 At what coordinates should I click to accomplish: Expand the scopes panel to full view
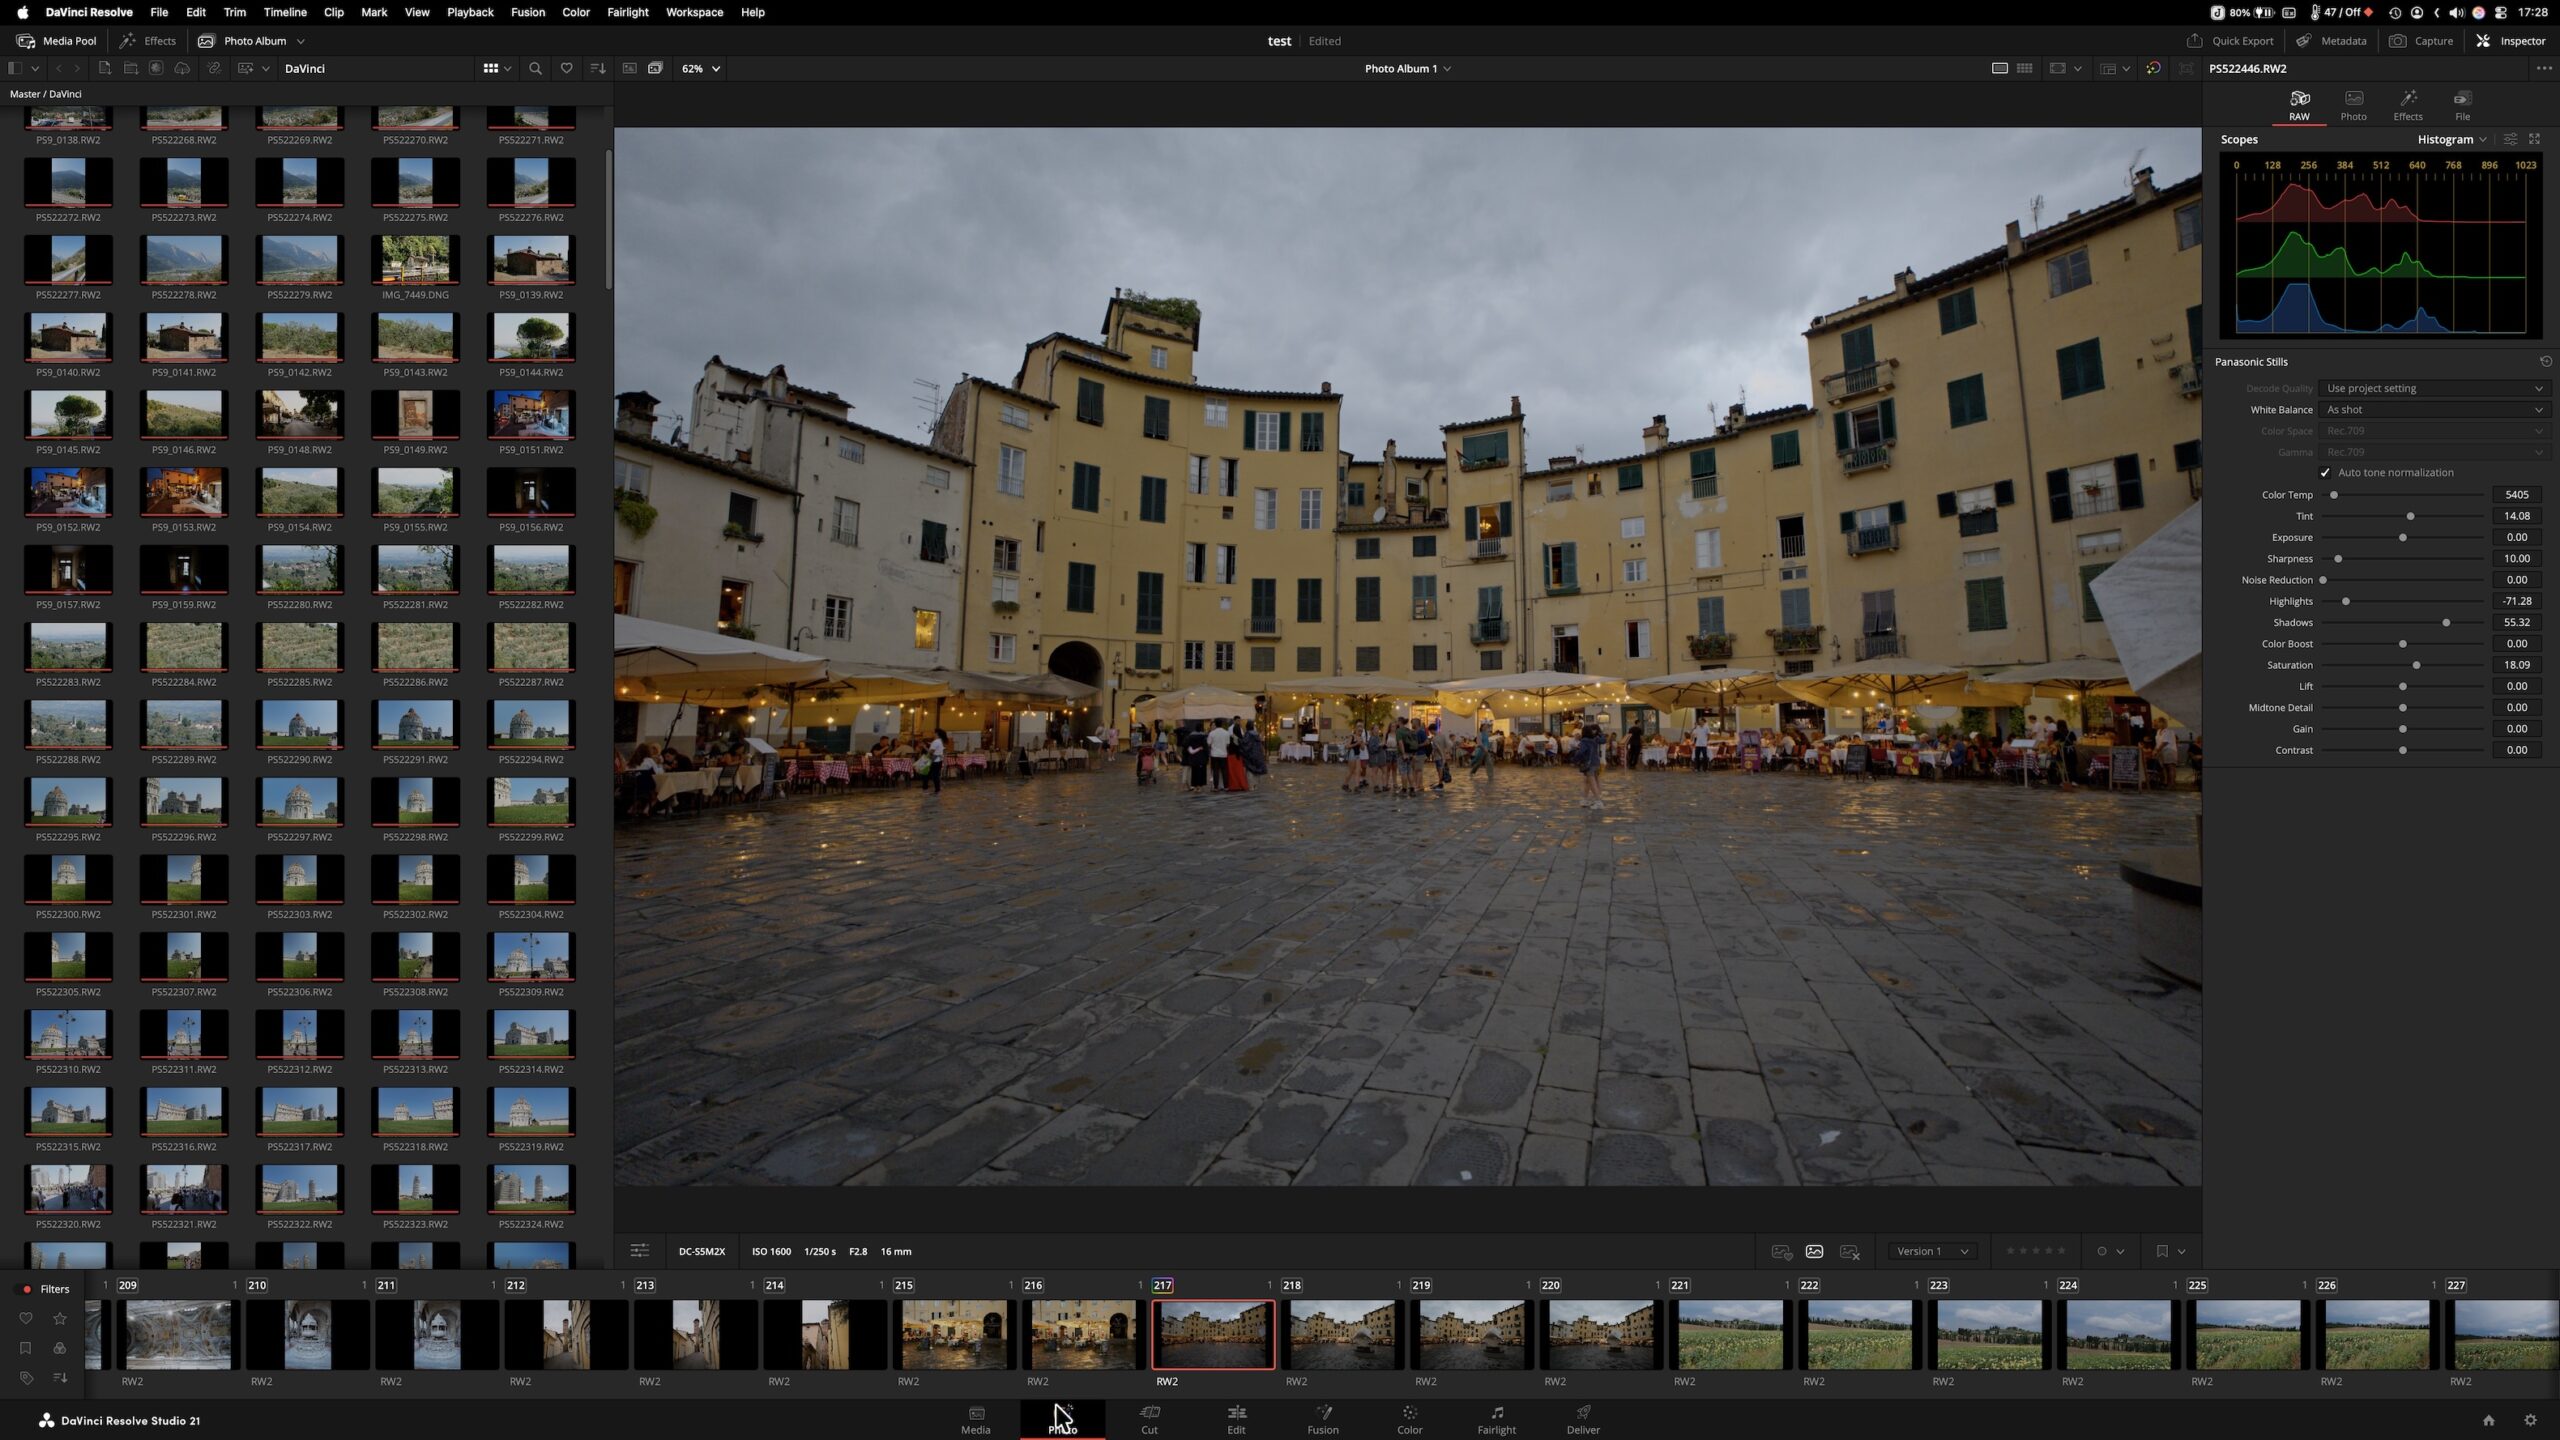click(x=2535, y=139)
